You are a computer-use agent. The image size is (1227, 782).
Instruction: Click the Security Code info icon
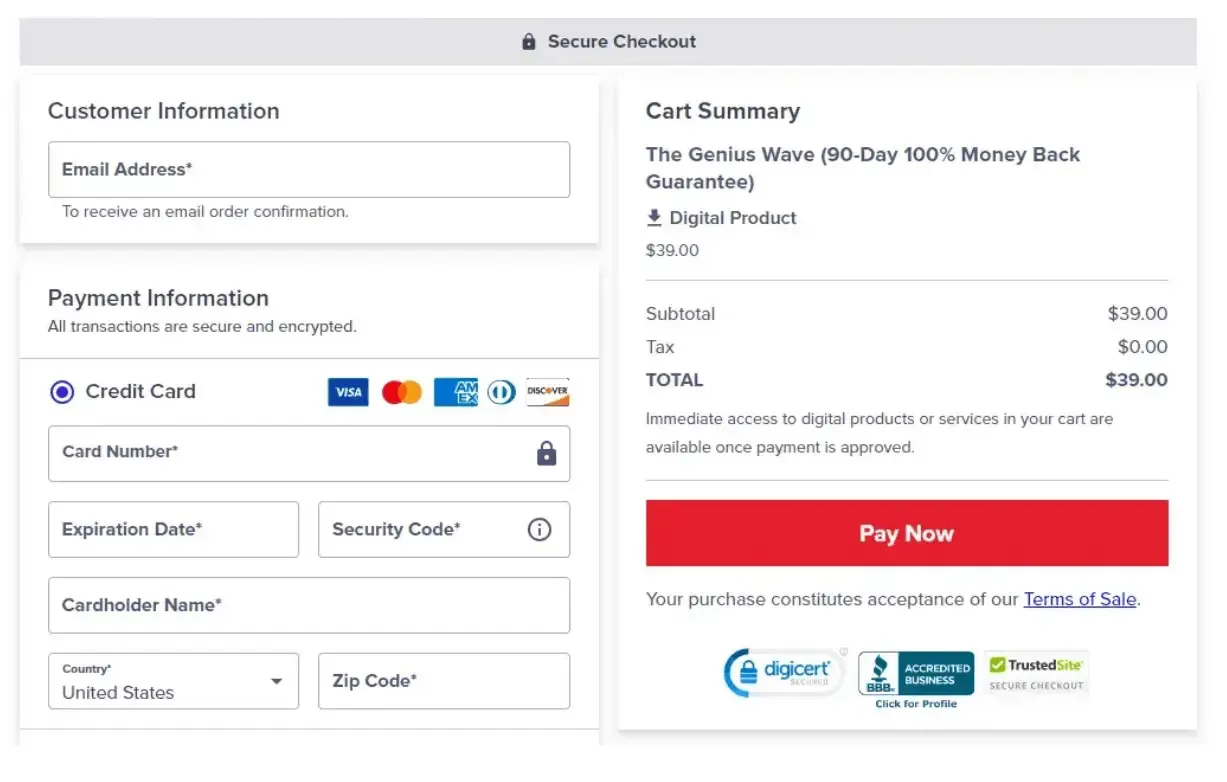pyautogui.click(x=538, y=529)
